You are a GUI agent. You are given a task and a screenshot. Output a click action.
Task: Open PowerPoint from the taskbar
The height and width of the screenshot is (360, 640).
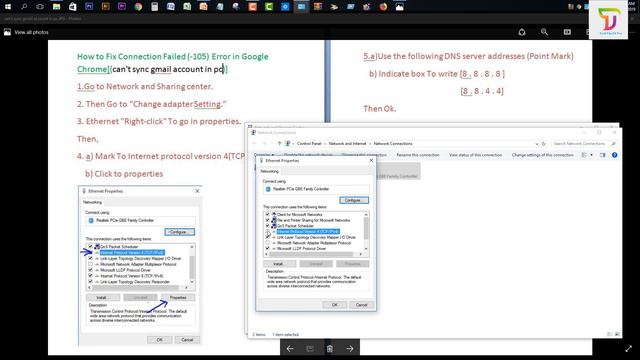[203, 7]
